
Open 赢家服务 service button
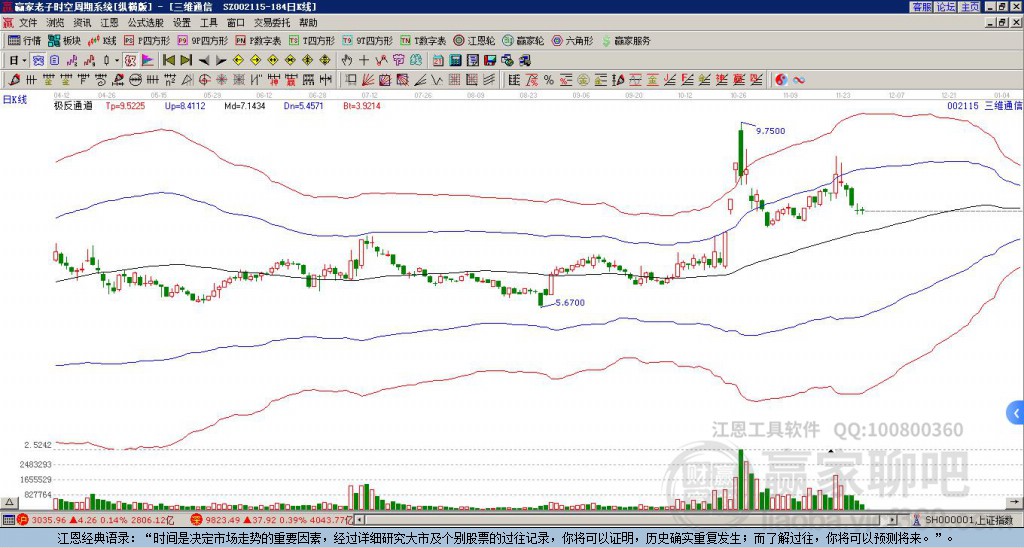click(626, 40)
